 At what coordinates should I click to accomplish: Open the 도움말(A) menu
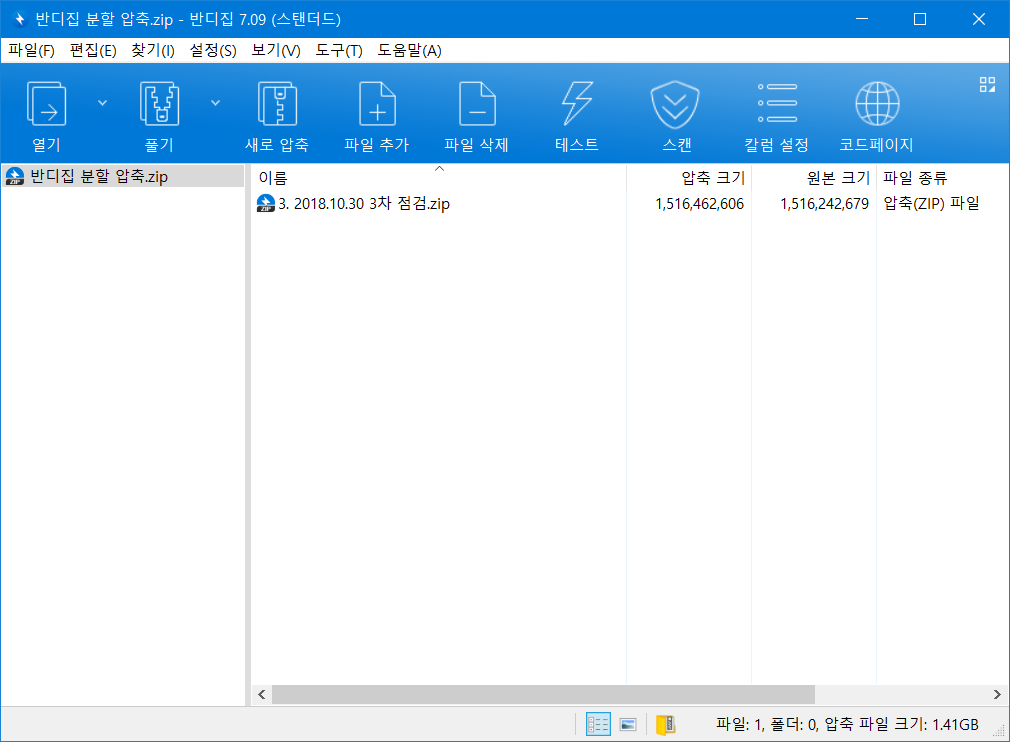click(x=409, y=50)
